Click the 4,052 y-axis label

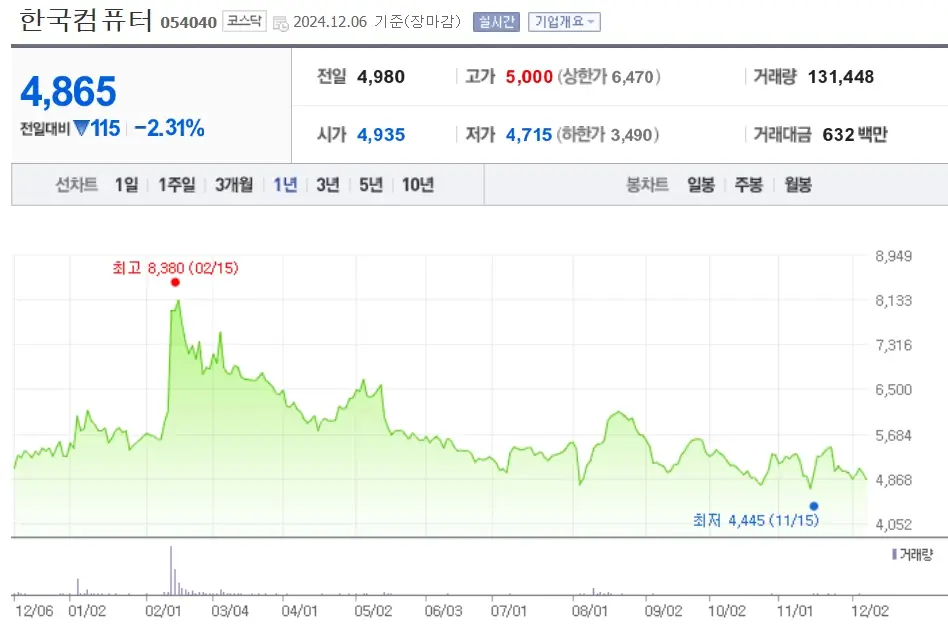(x=894, y=525)
